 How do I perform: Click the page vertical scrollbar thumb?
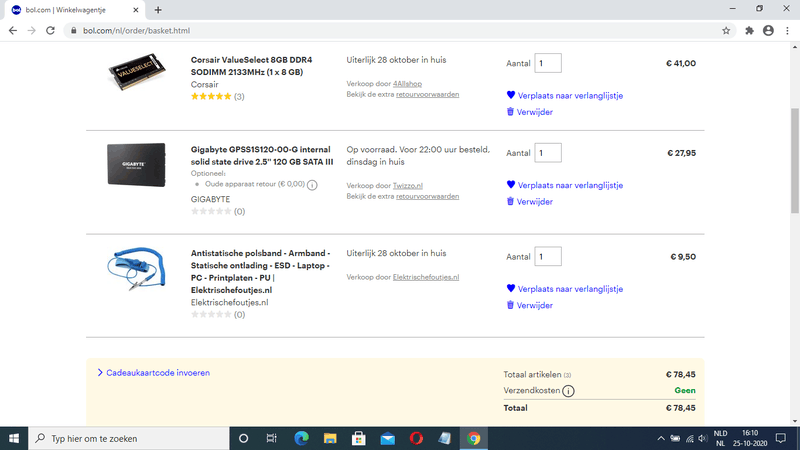pos(794,161)
